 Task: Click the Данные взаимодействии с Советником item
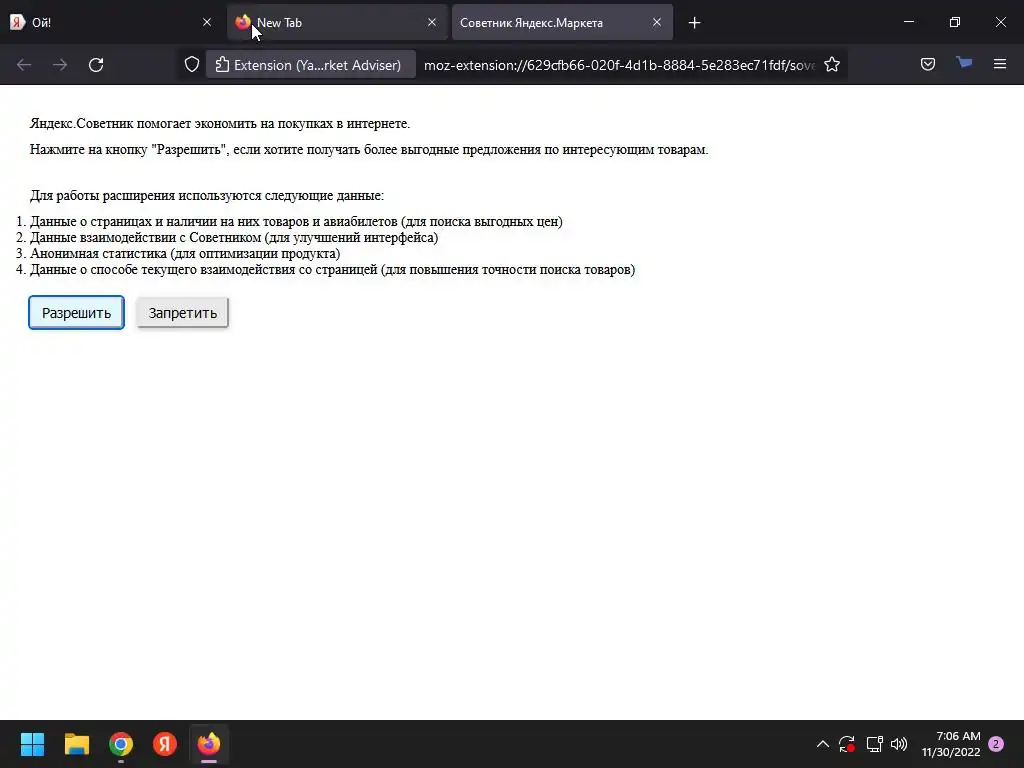click(234, 237)
